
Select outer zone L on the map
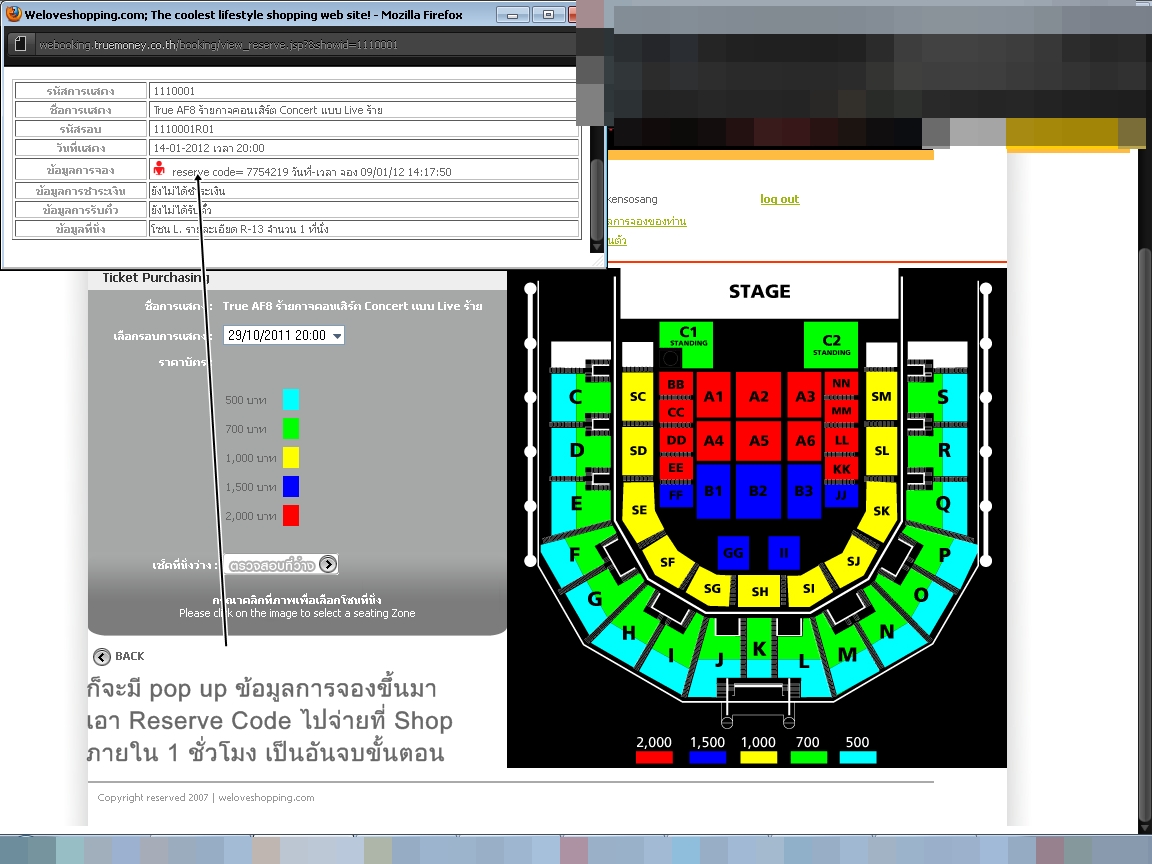point(804,660)
